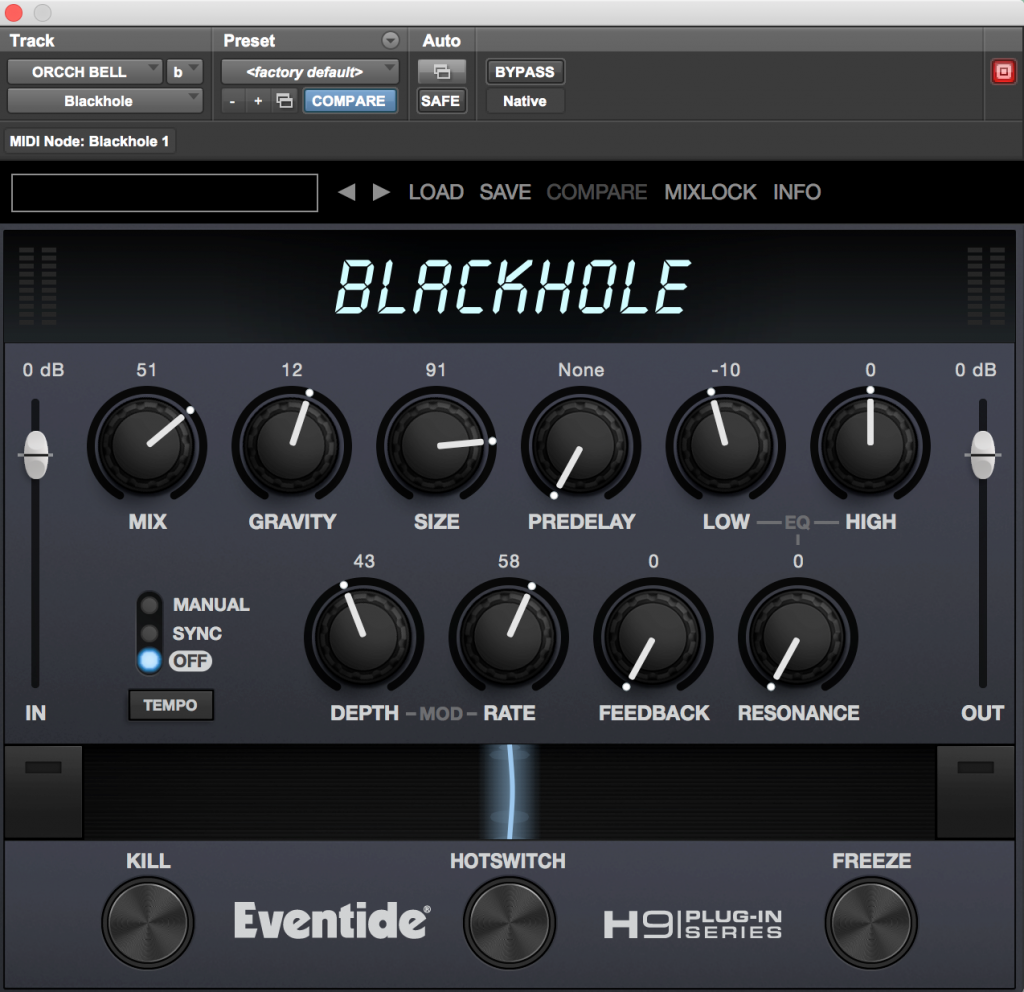Click the PREDELAY value None

(x=581, y=370)
